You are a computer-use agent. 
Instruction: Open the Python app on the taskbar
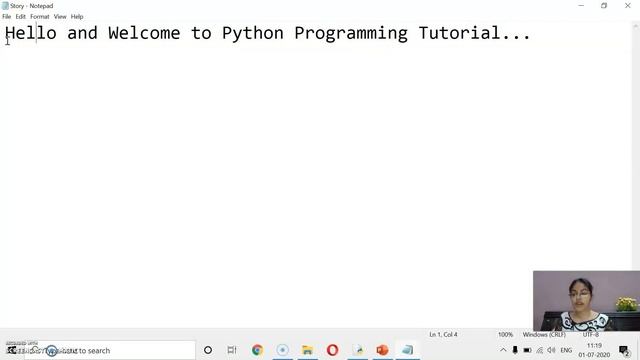(358, 350)
